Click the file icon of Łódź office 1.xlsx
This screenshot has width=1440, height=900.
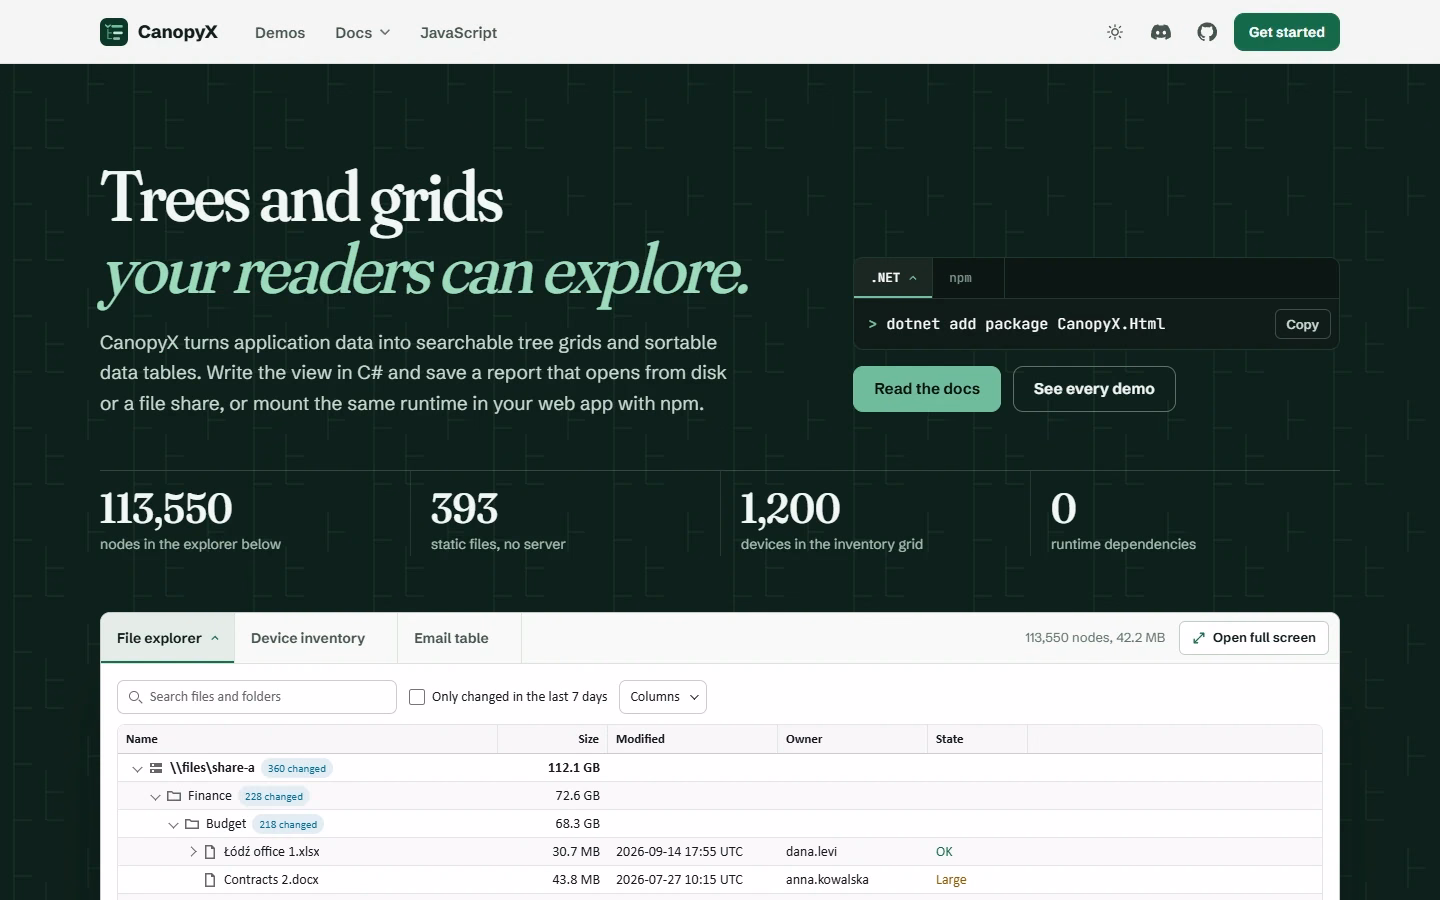(210, 852)
